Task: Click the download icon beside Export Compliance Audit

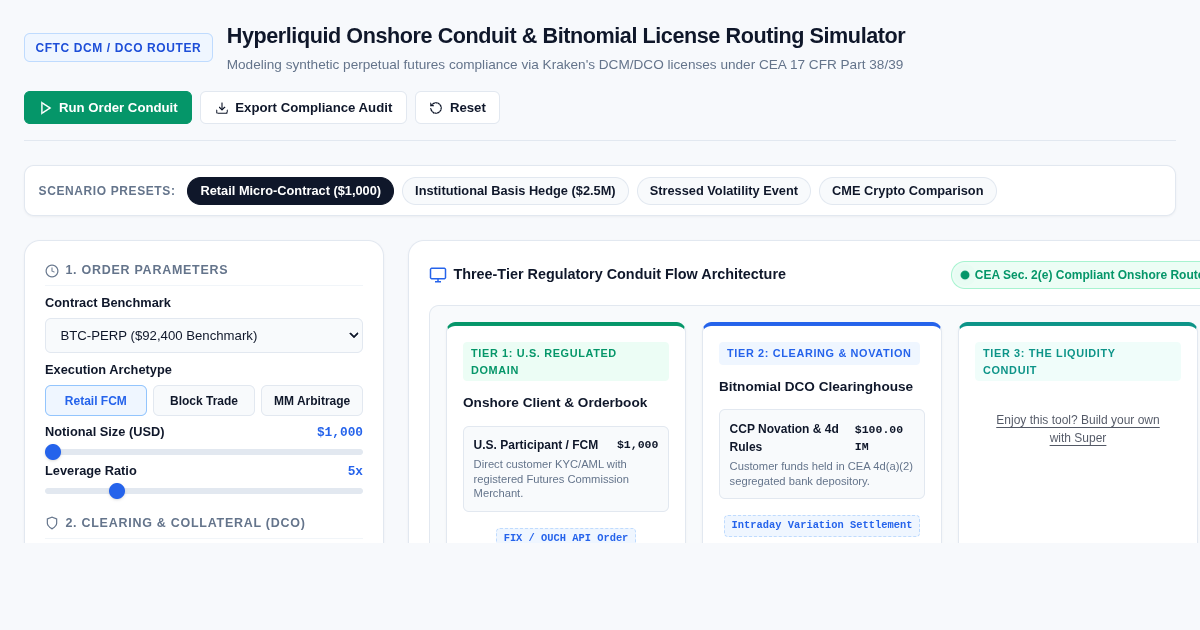Action: pyautogui.click(x=222, y=108)
